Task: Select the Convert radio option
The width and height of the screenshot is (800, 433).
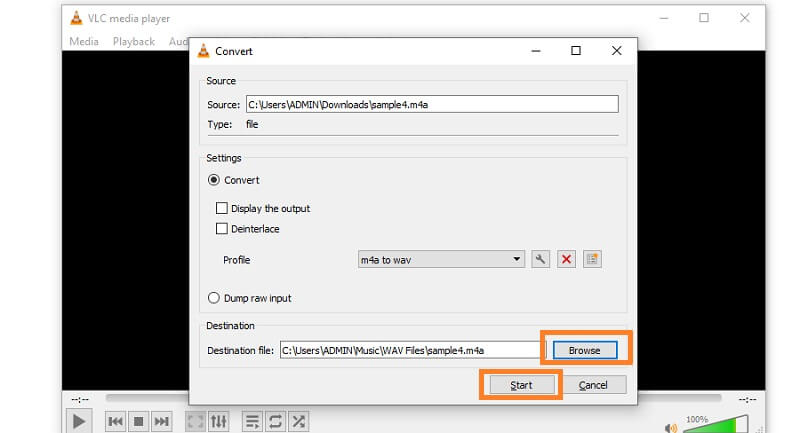Action: [x=213, y=180]
